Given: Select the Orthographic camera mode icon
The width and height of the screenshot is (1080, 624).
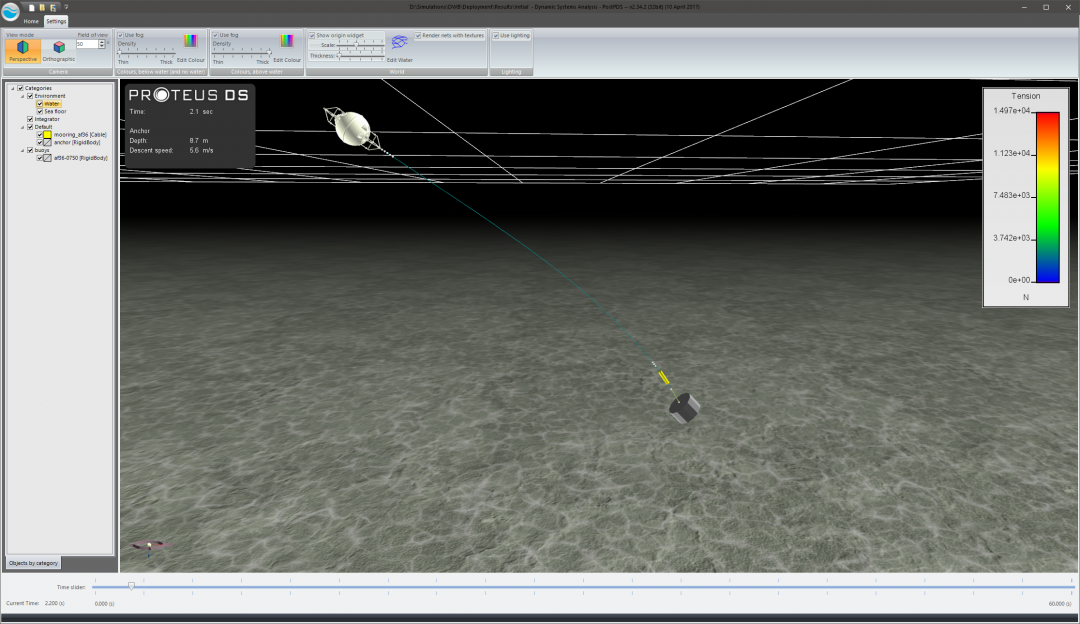Looking at the screenshot, I should [x=58, y=45].
